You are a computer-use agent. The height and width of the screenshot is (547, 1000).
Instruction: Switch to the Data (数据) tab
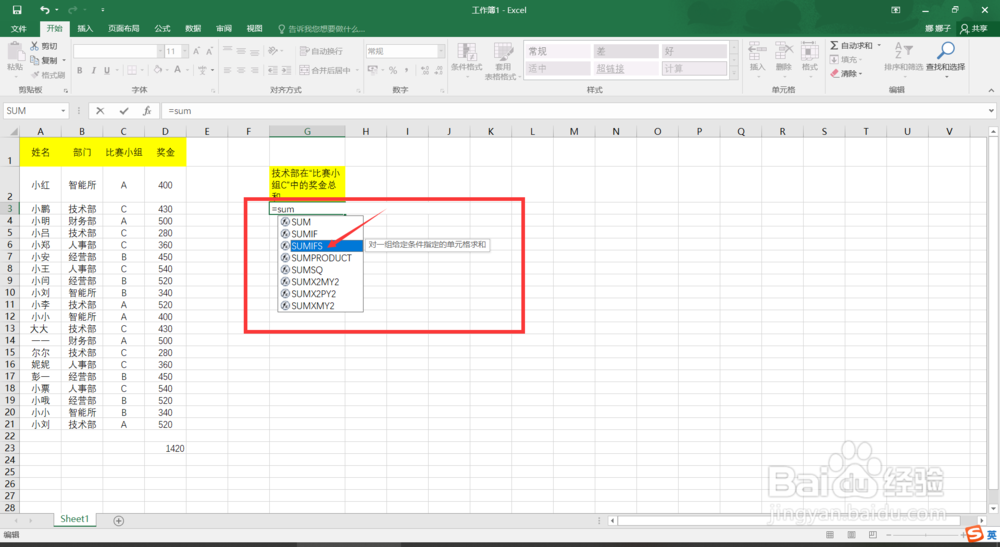(193, 28)
